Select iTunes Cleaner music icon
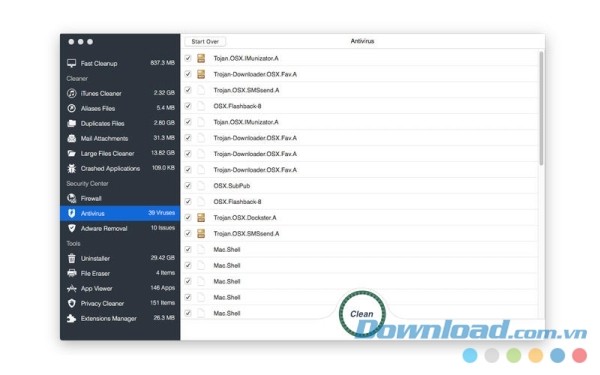The height and width of the screenshot is (375, 600). coord(72,93)
